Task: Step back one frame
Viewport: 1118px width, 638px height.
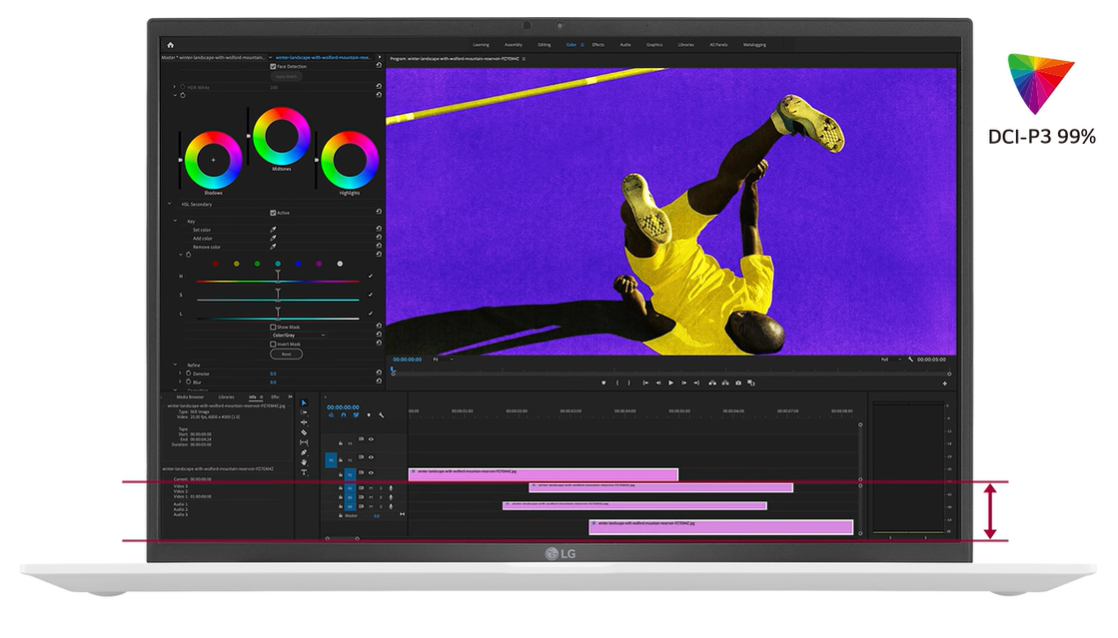Action: 658,383
